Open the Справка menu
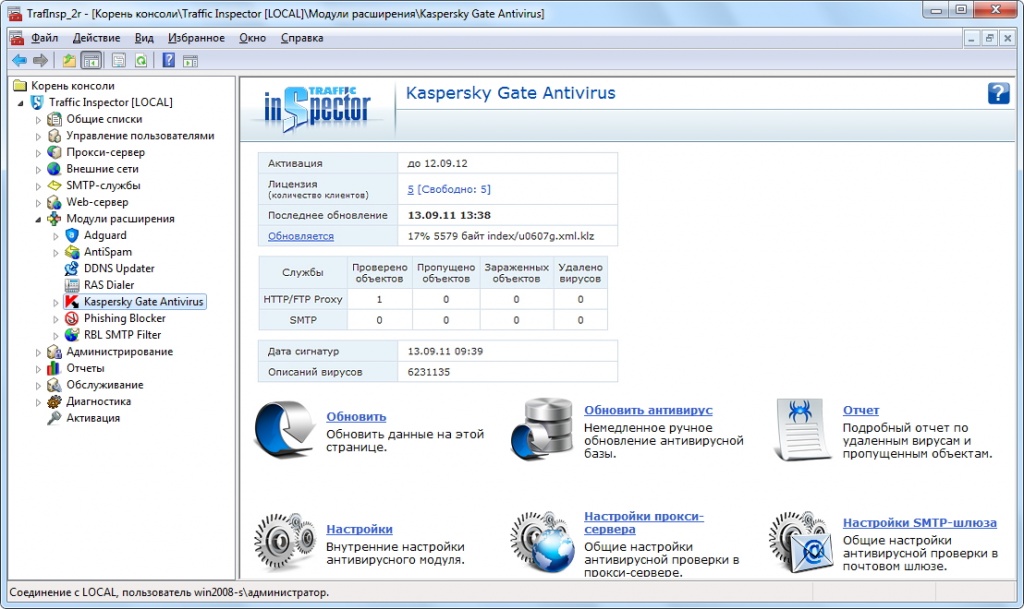 click(x=302, y=38)
